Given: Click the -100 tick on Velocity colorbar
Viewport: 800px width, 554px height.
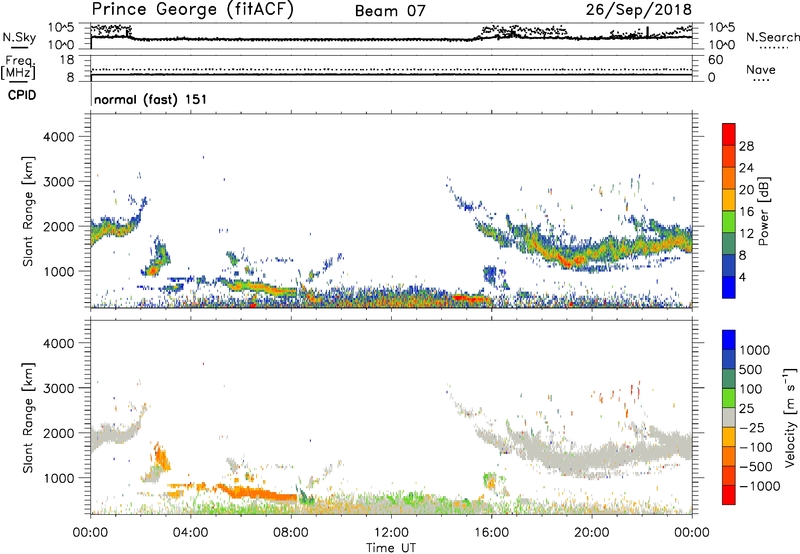Looking at the screenshot, I should pos(756,447).
